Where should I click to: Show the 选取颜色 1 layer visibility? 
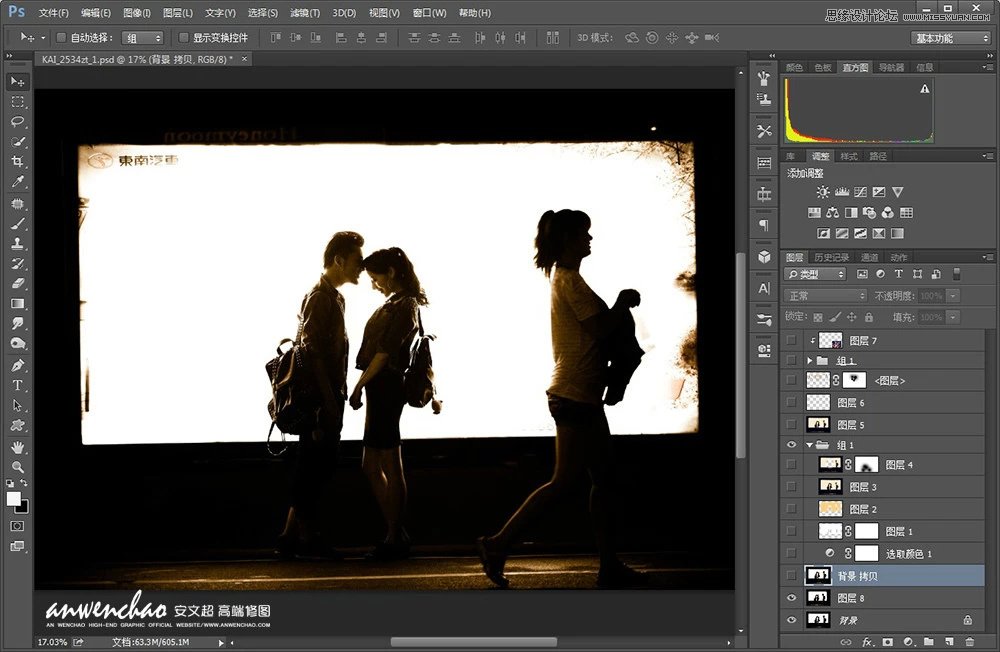point(791,553)
